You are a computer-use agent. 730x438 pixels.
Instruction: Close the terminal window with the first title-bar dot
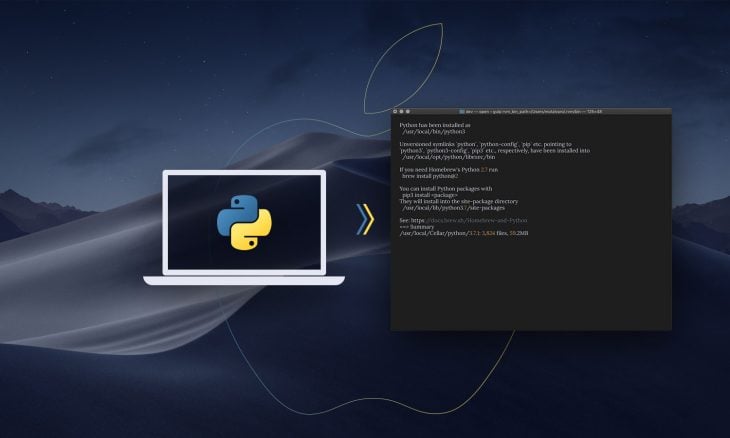pyautogui.click(x=395, y=112)
